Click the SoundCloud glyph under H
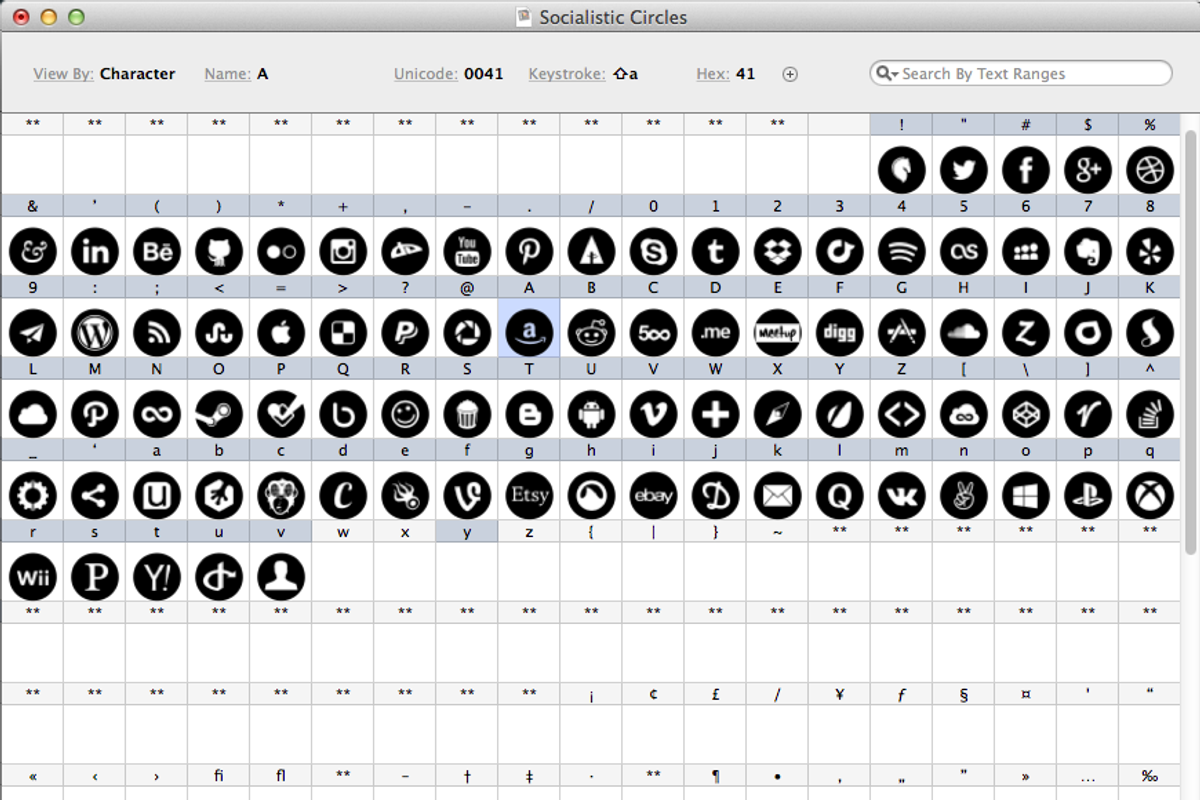 963,333
